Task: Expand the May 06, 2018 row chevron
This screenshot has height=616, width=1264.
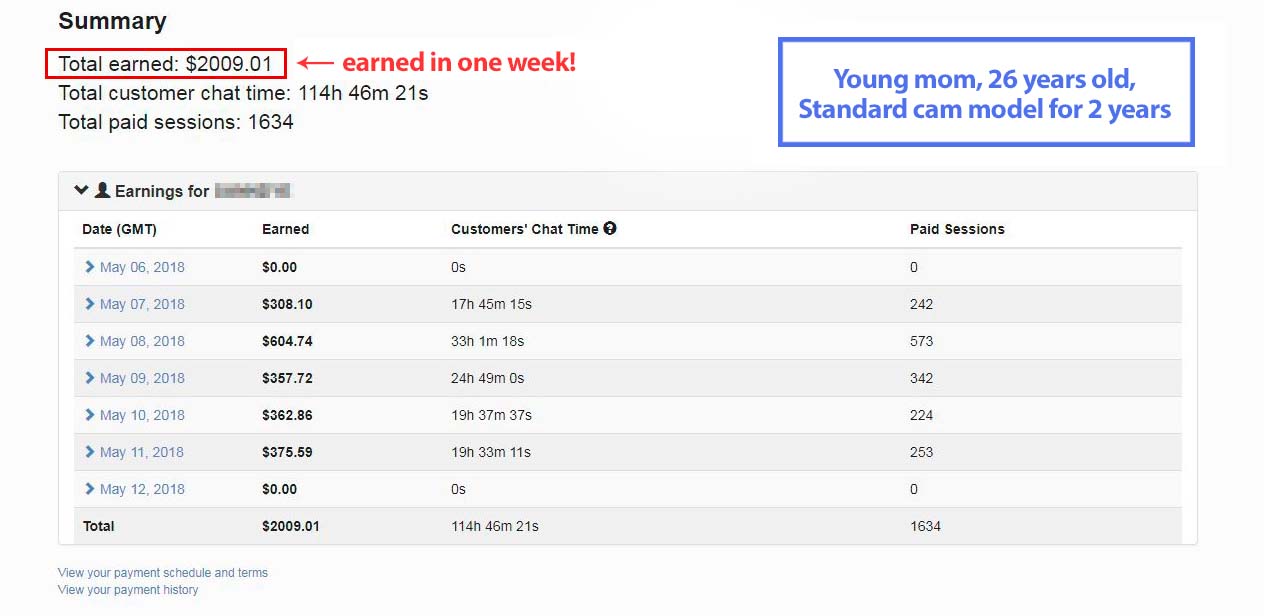Action: tap(90, 267)
